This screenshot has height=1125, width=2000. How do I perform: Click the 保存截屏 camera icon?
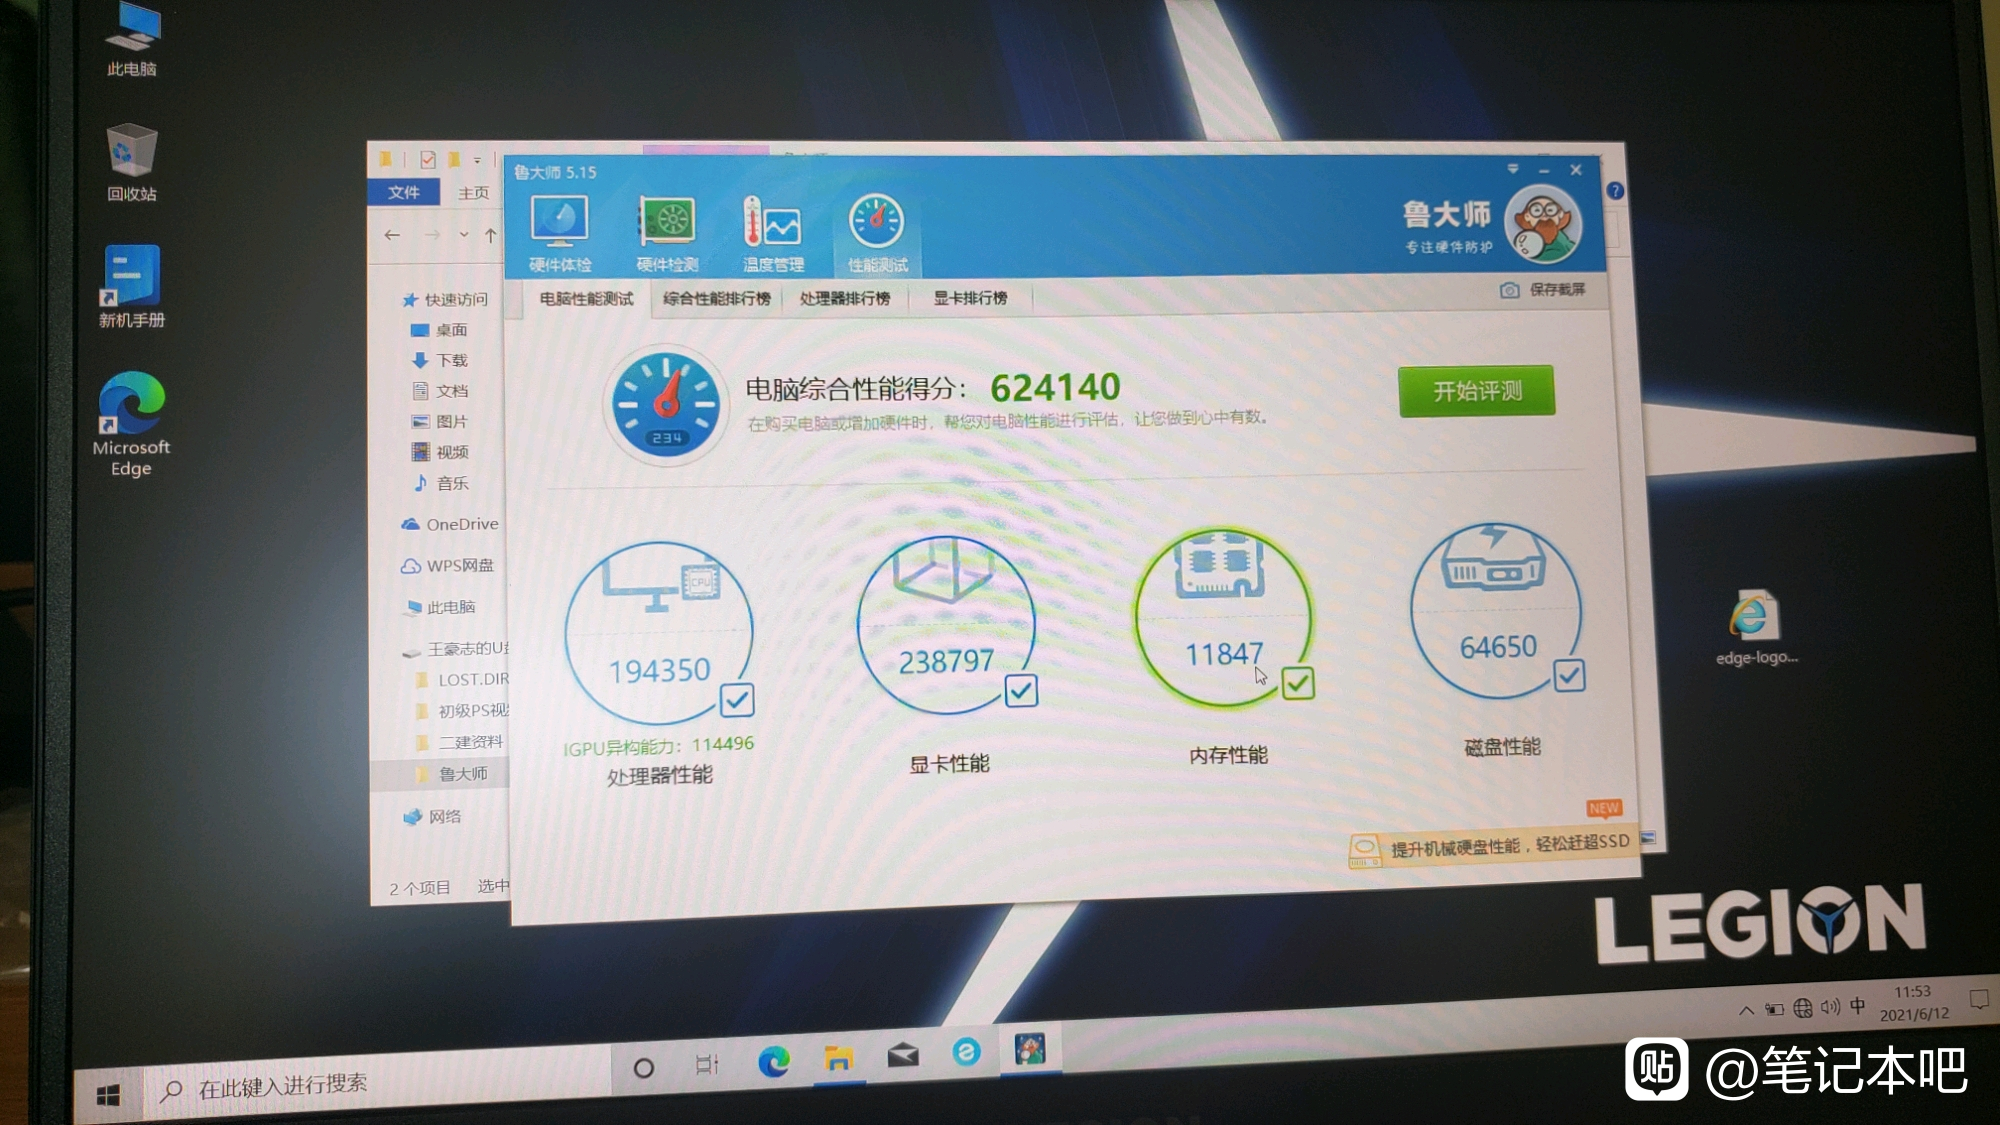click(1510, 290)
